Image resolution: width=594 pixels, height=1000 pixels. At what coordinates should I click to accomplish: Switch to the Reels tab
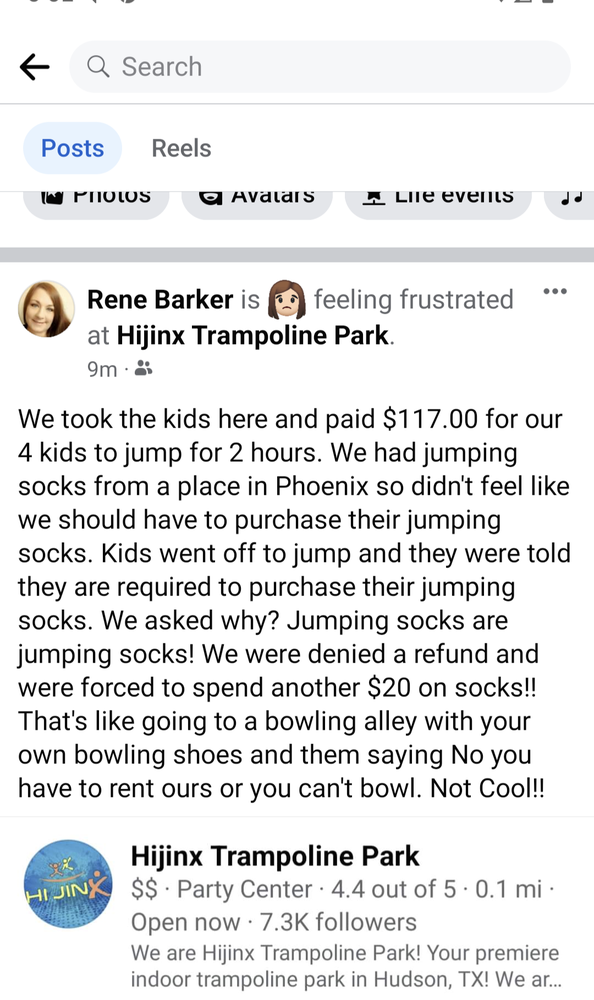coord(181,148)
